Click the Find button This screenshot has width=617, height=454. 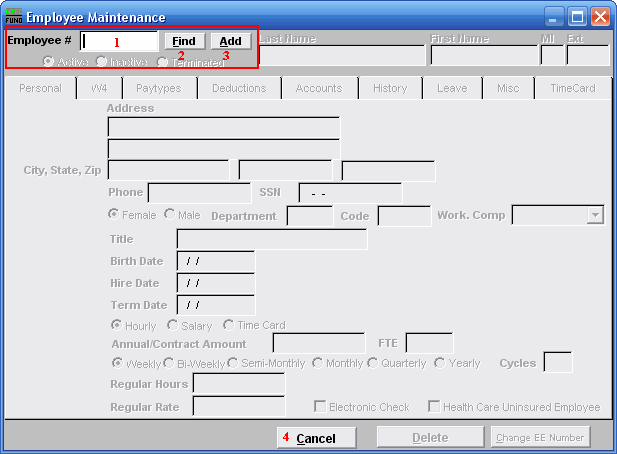coord(184,41)
